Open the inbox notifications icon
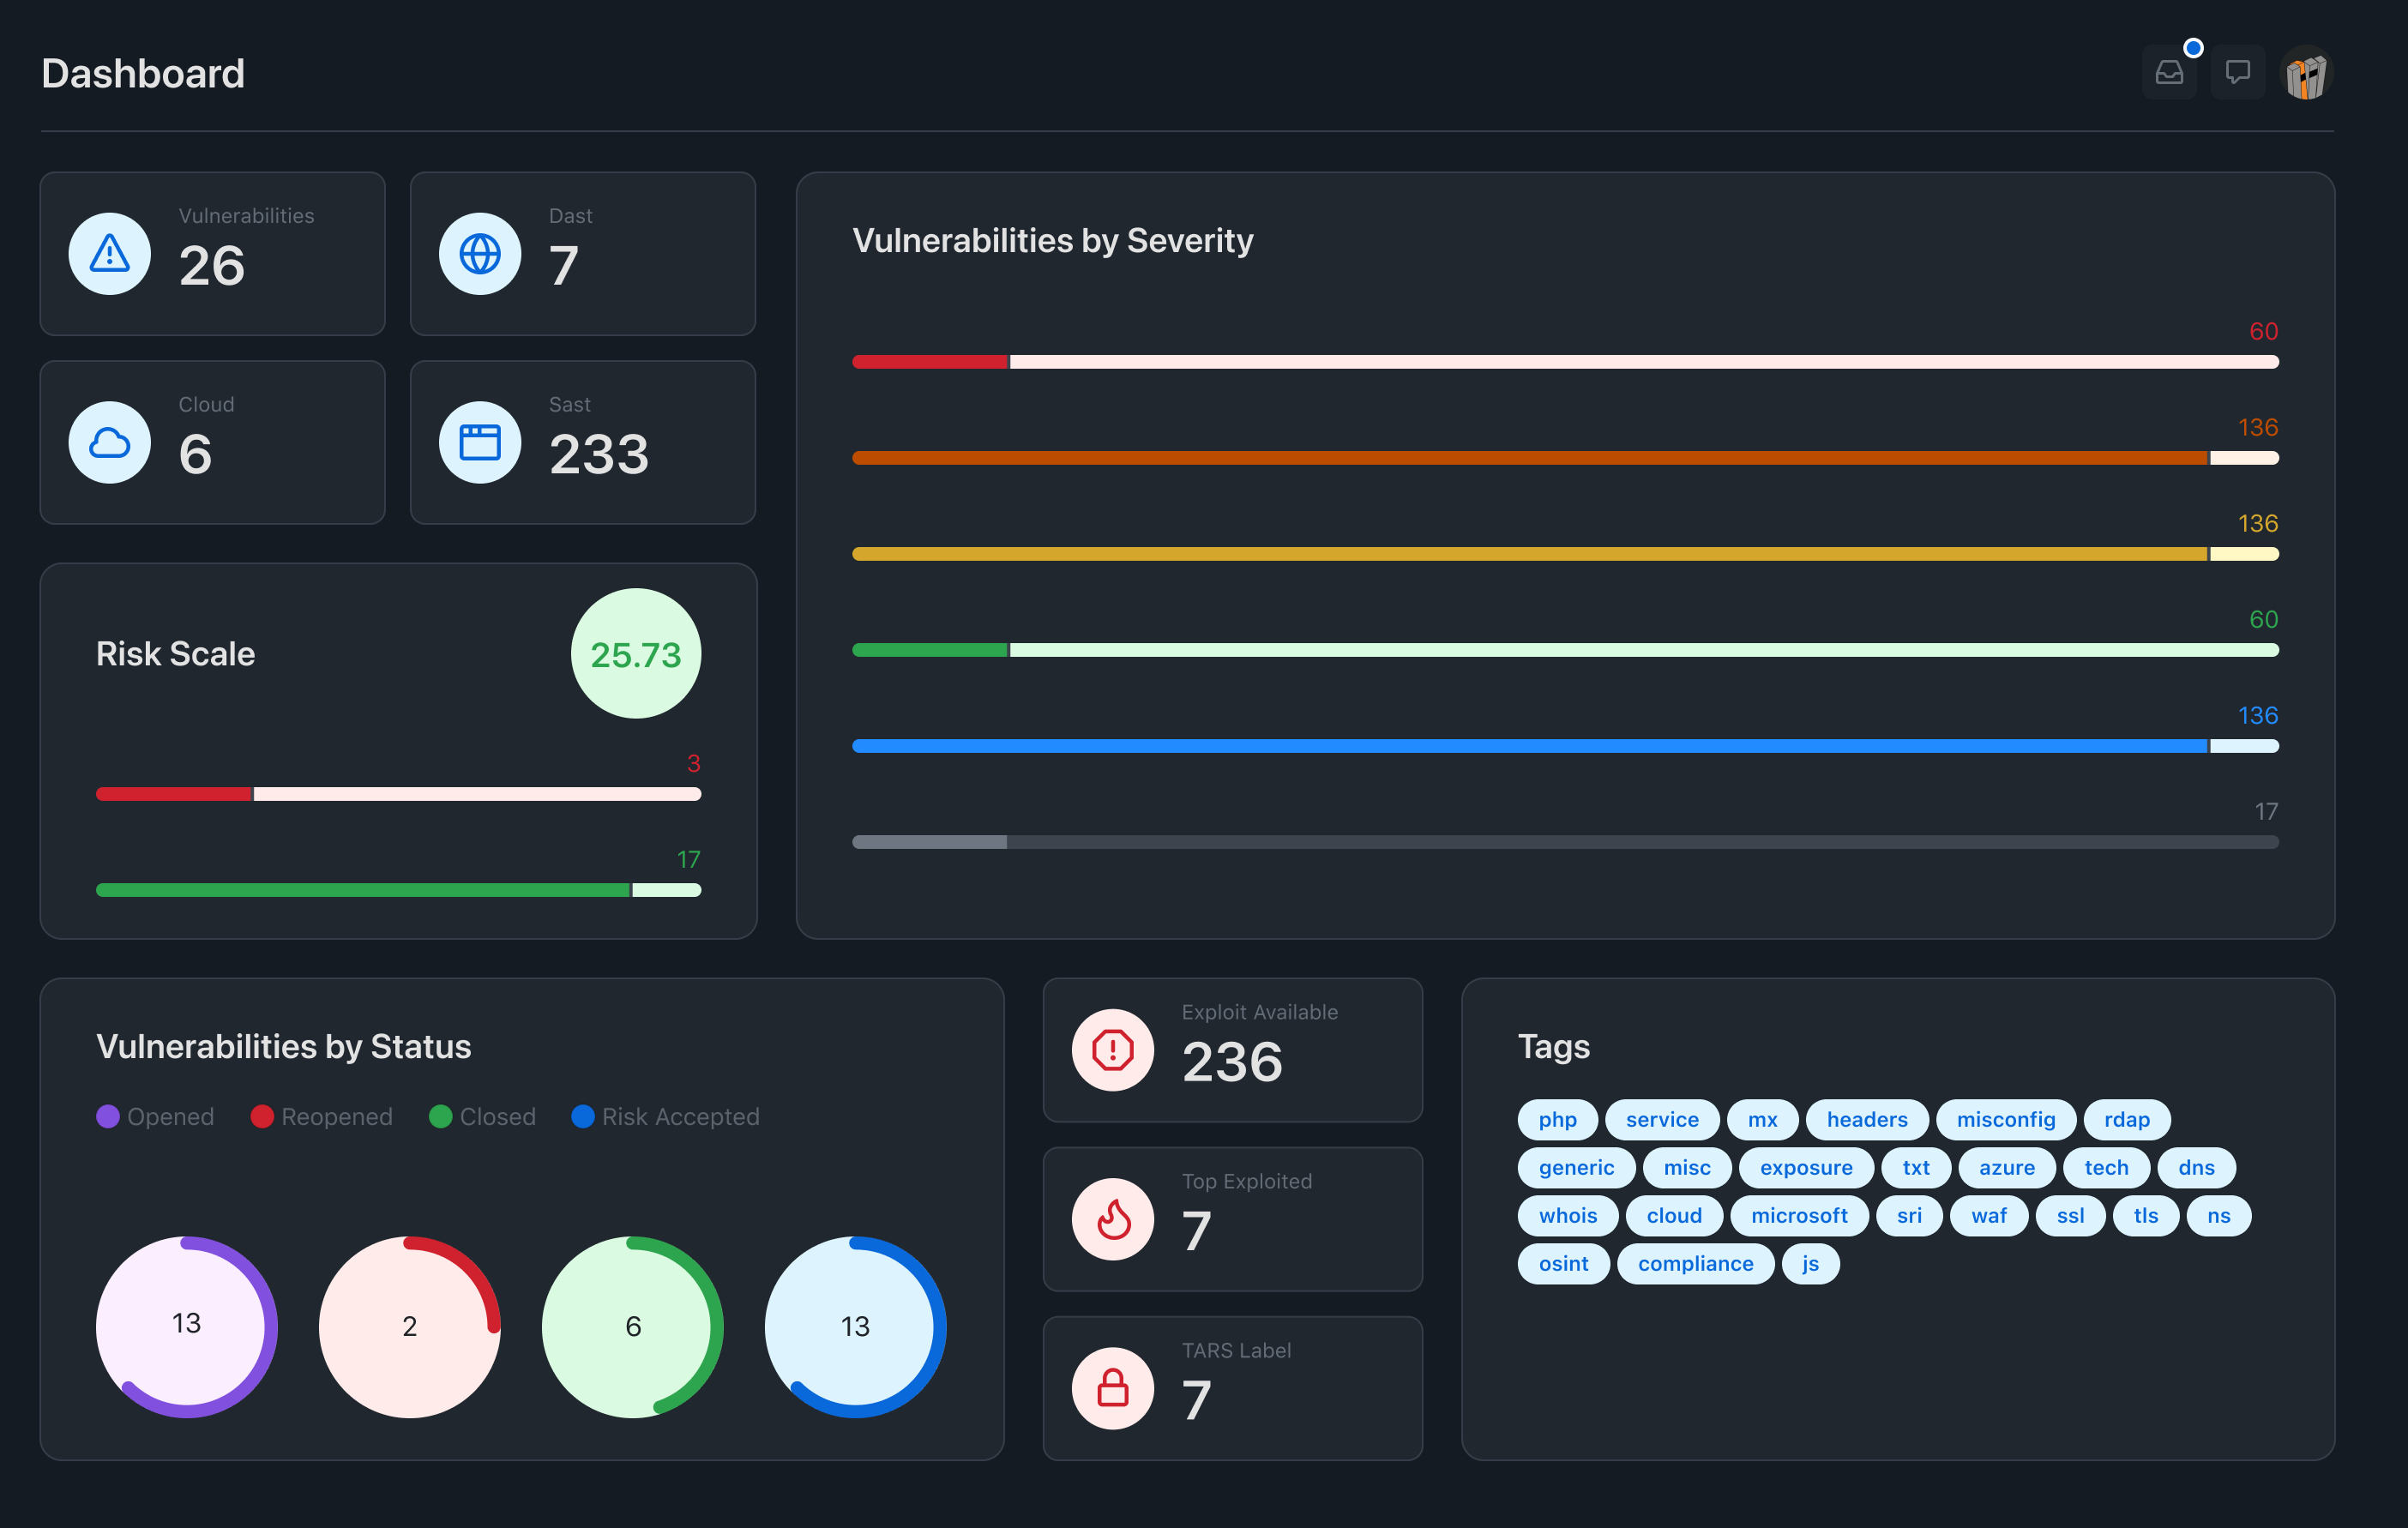Viewport: 2408px width, 1528px height. 2168,73
